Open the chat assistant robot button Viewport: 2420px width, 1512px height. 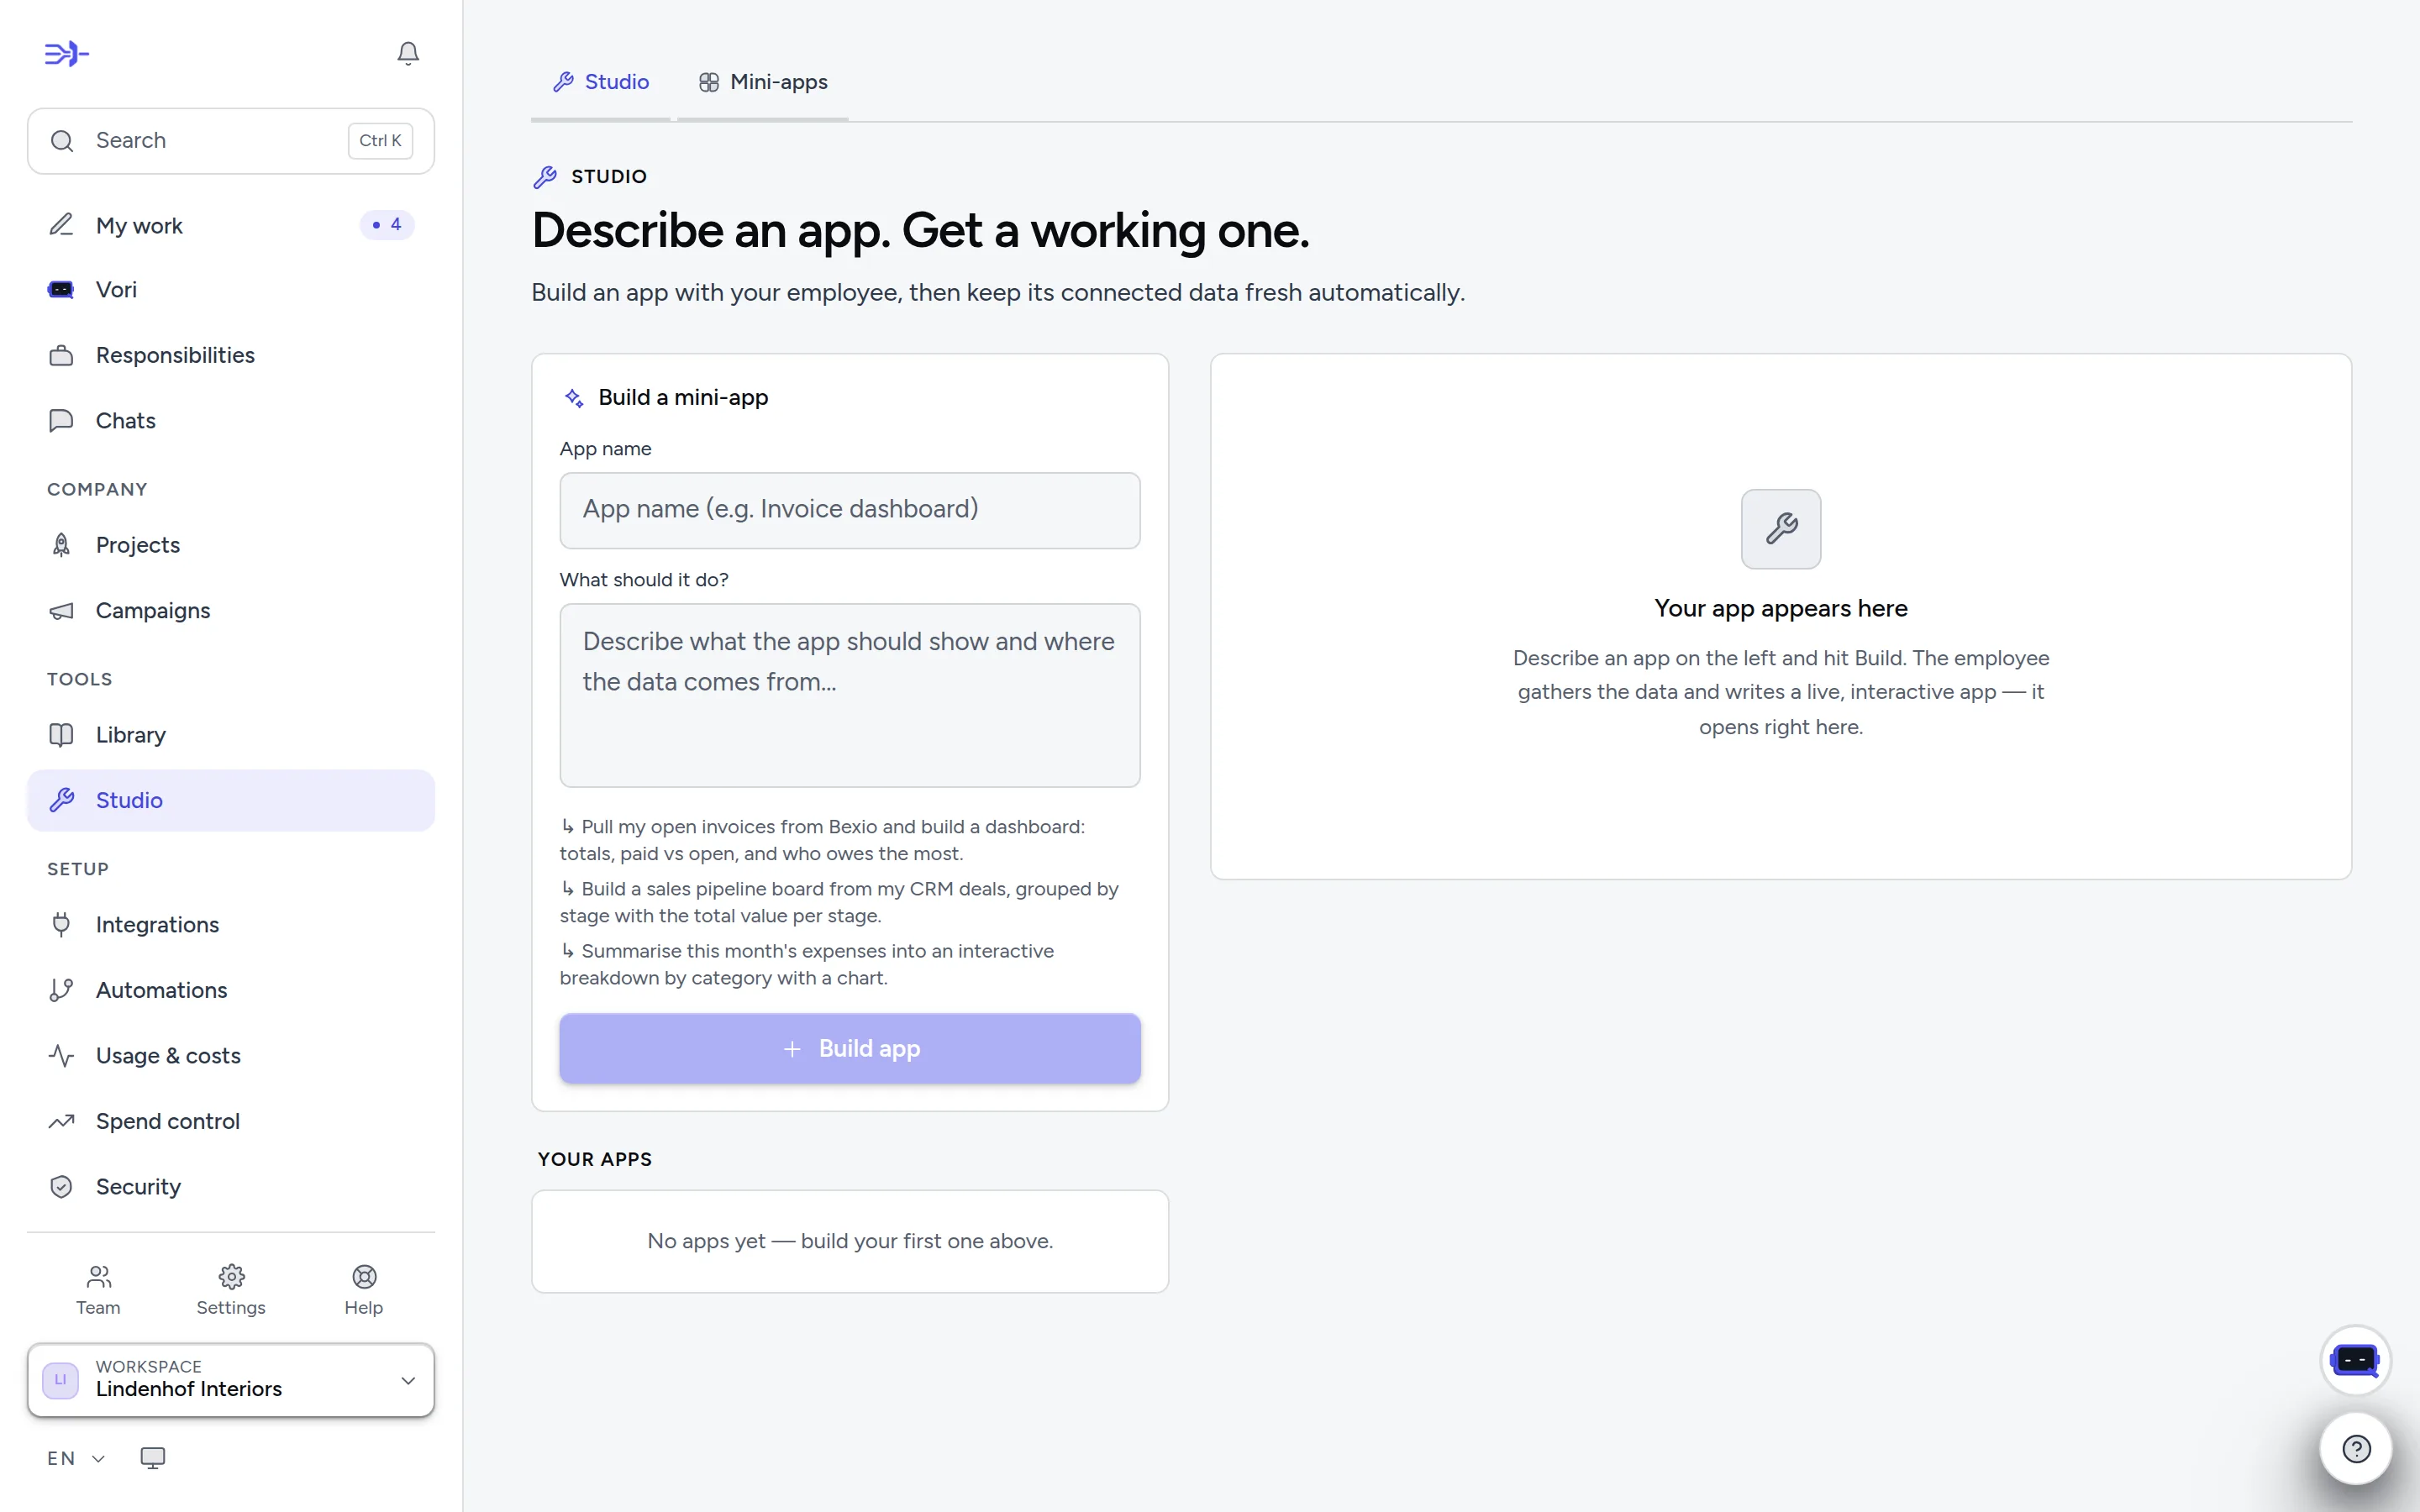(x=2355, y=1360)
